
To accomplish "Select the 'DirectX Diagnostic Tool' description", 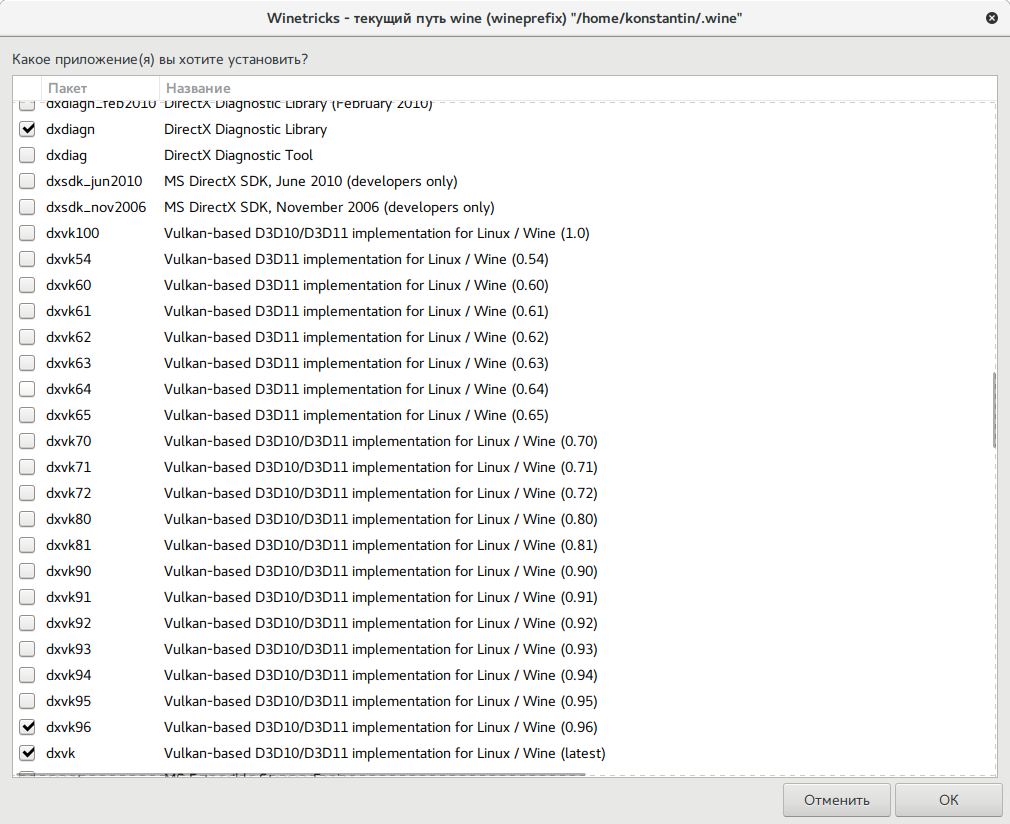I will [x=238, y=155].
